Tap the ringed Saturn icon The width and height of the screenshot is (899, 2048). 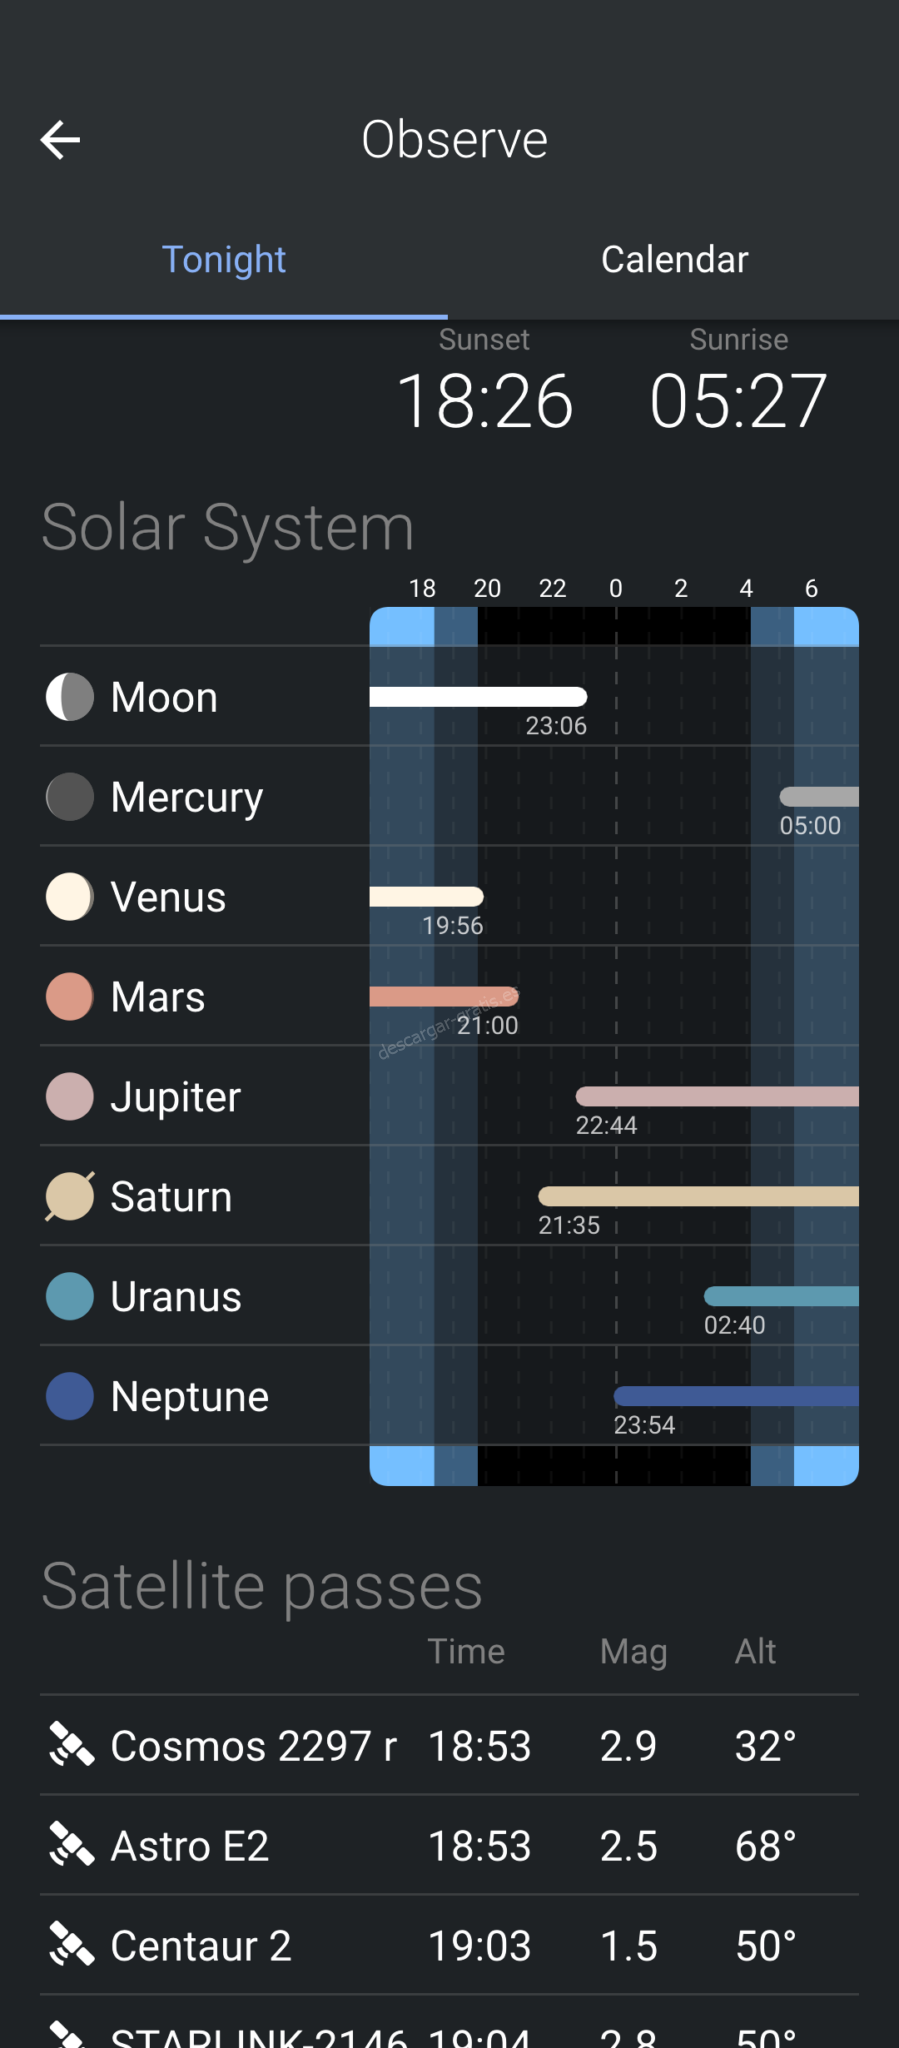pyautogui.click(x=68, y=1196)
